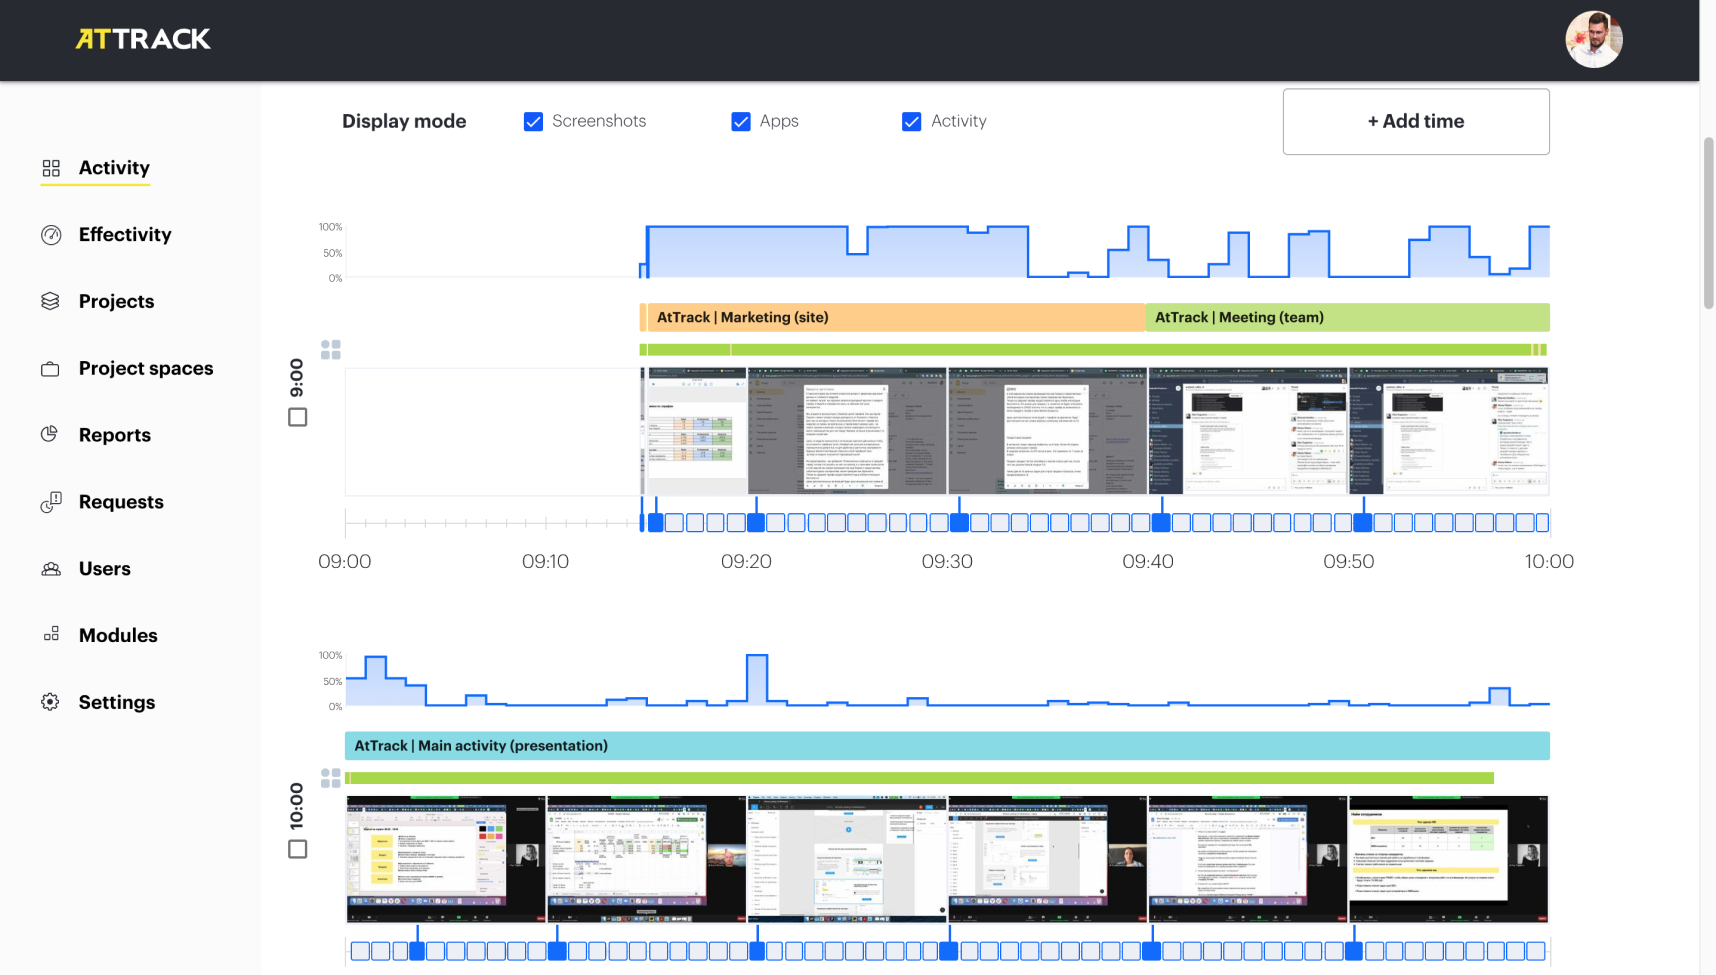This screenshot has height=975, width=1716.
Task: Expand the 10:00 row grid view icon
Action: pos(331,778)
